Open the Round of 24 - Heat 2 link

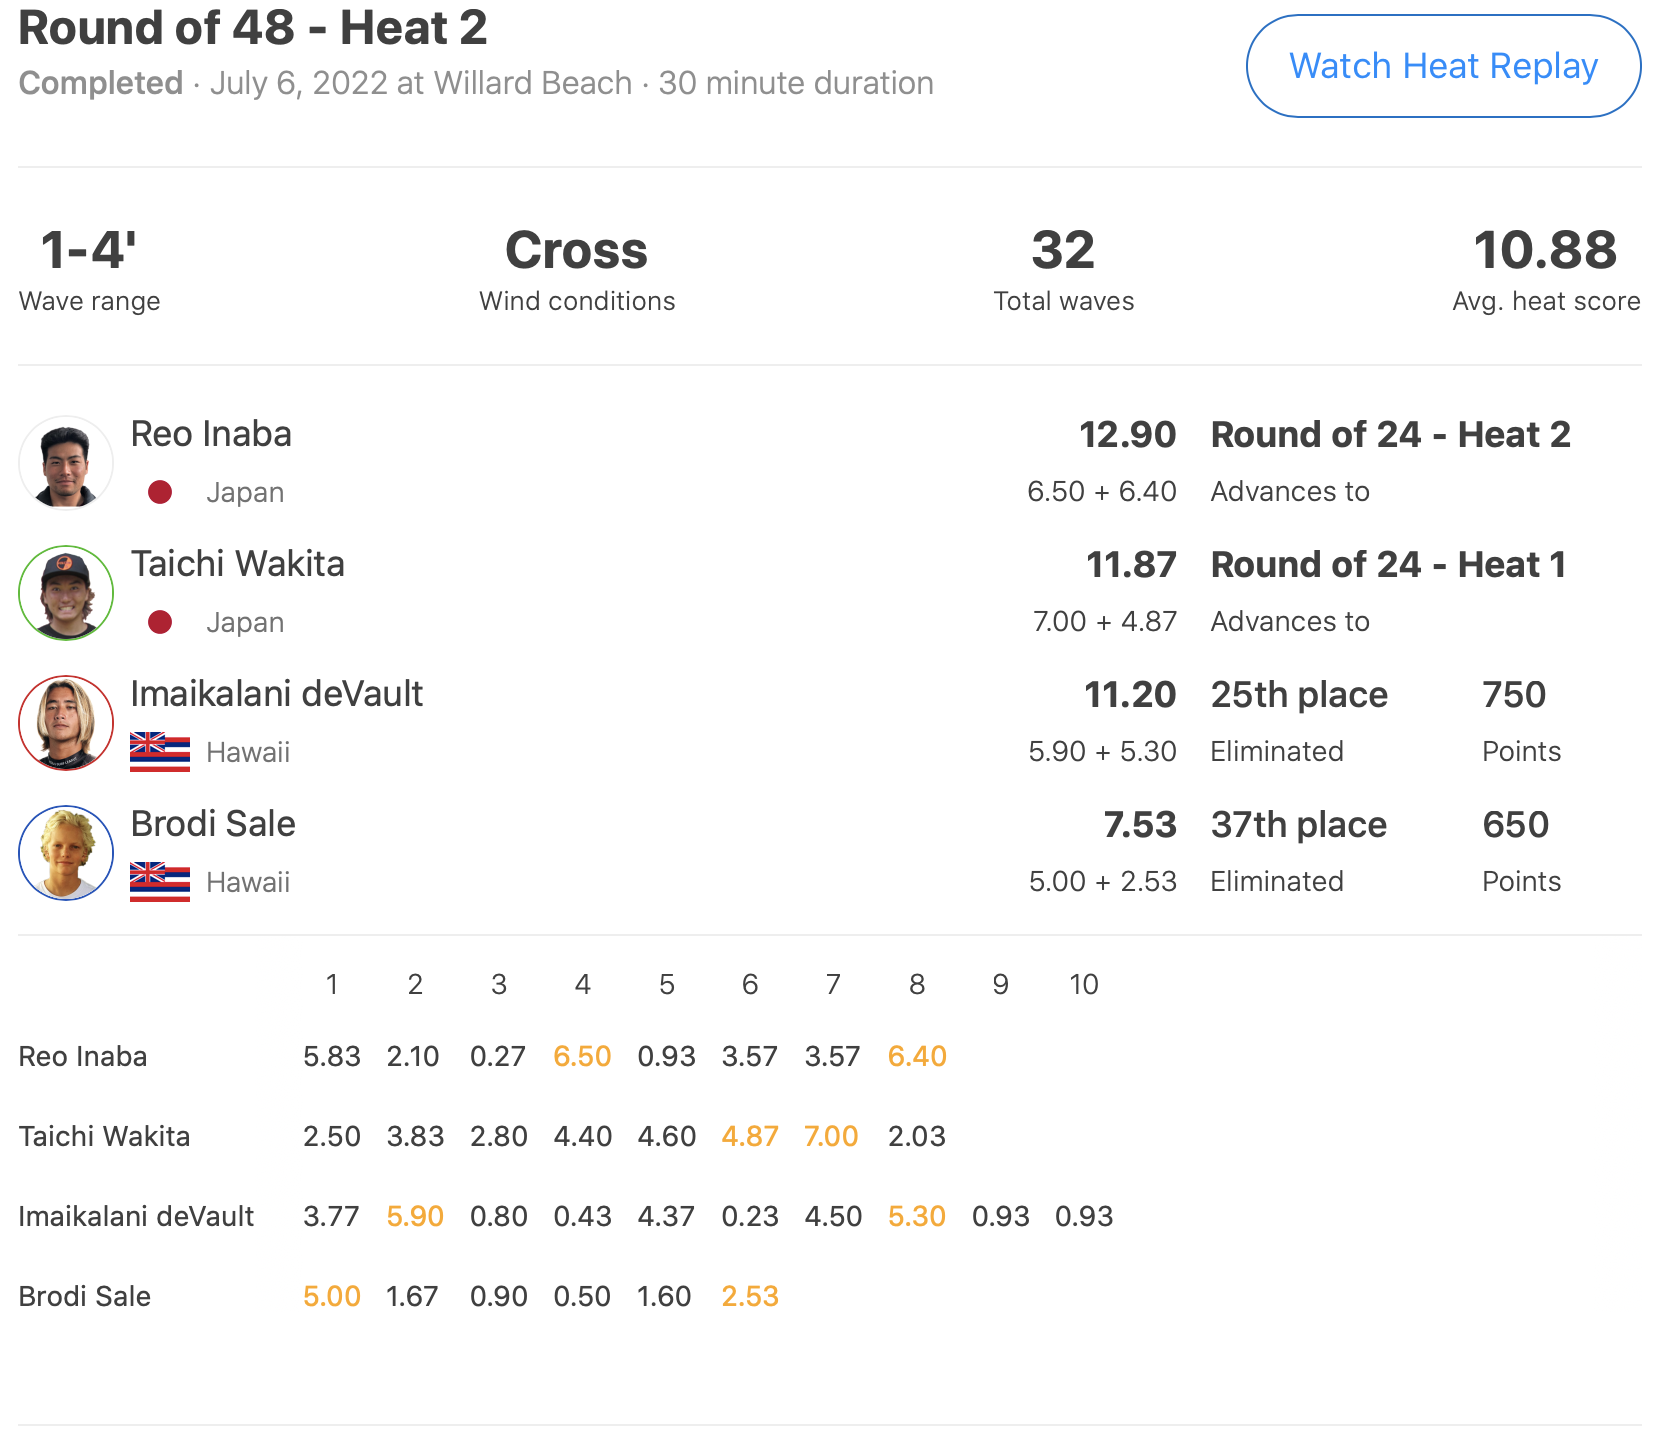[1390, 435]
